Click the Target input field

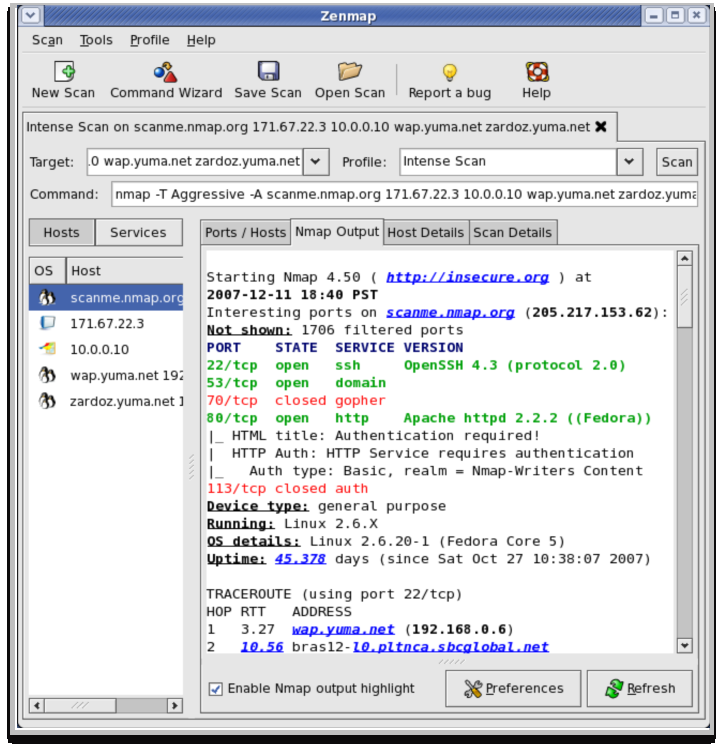(195, 162)
